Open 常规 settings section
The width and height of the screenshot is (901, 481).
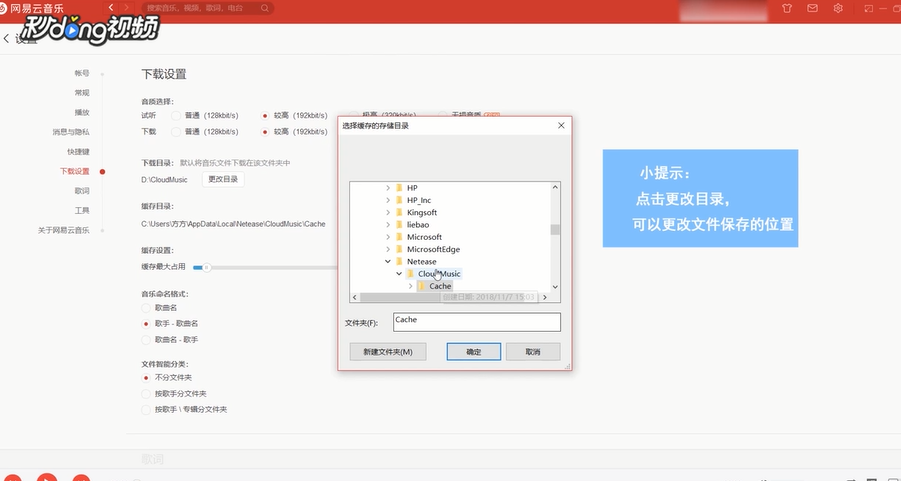coord(82,93)
